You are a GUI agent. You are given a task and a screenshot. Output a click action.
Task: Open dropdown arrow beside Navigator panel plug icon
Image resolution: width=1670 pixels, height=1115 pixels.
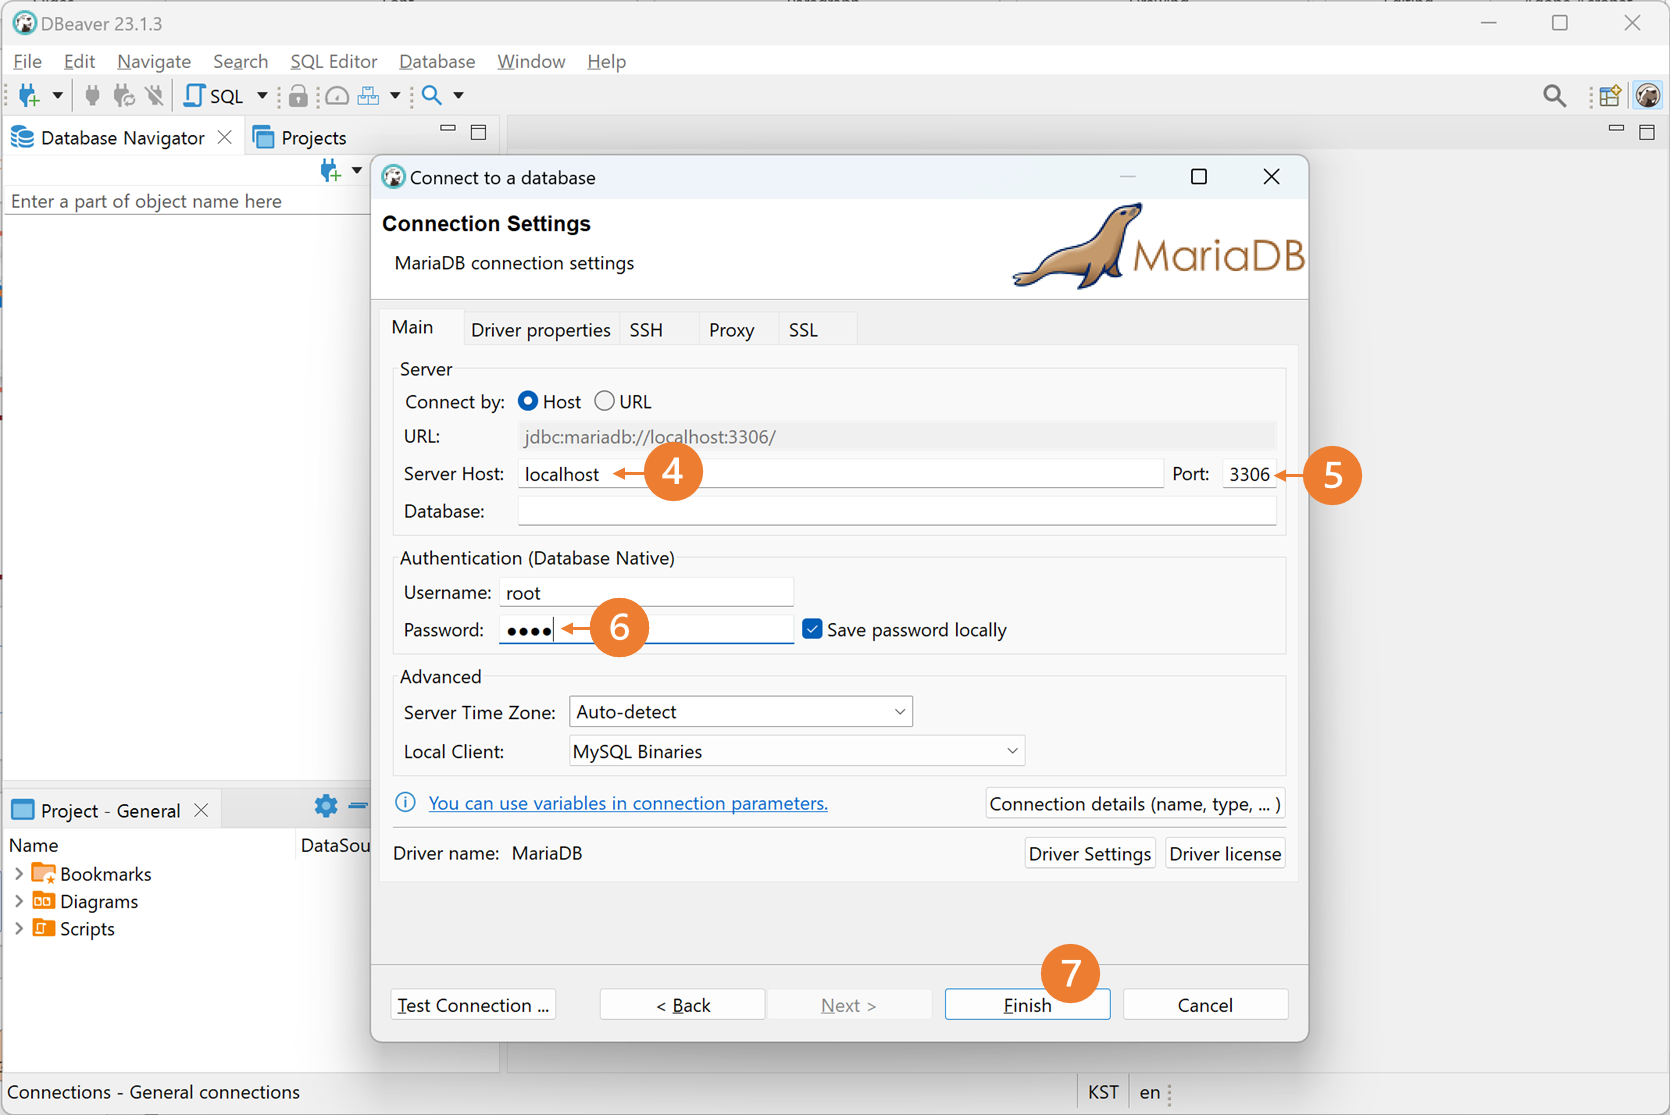[x=357, y=170]
